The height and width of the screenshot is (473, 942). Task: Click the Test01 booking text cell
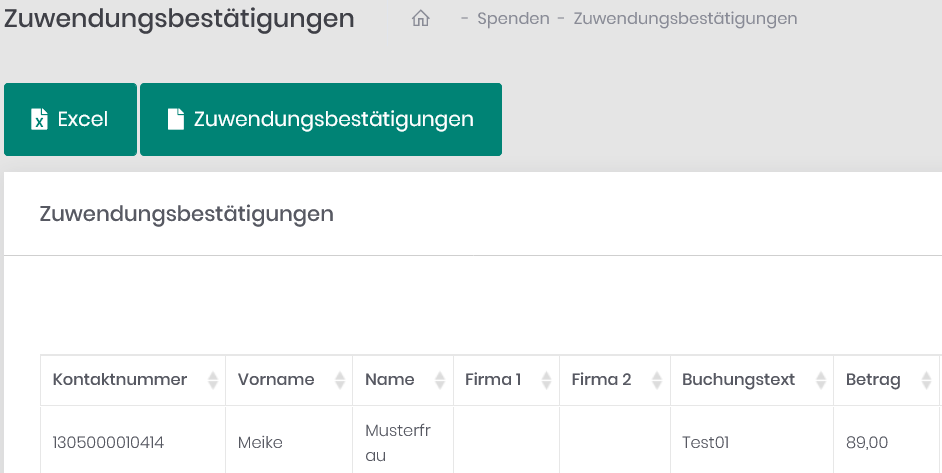(x=707, y=442)
